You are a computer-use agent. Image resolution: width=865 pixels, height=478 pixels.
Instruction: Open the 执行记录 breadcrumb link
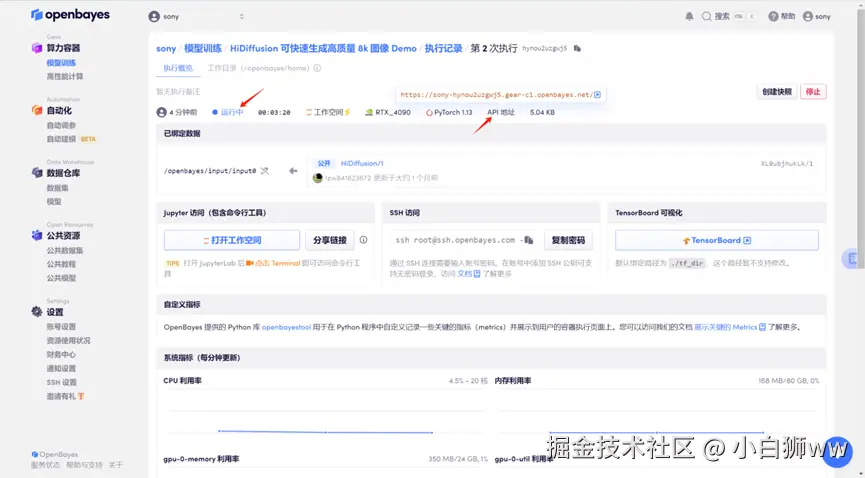click(444, 49)
